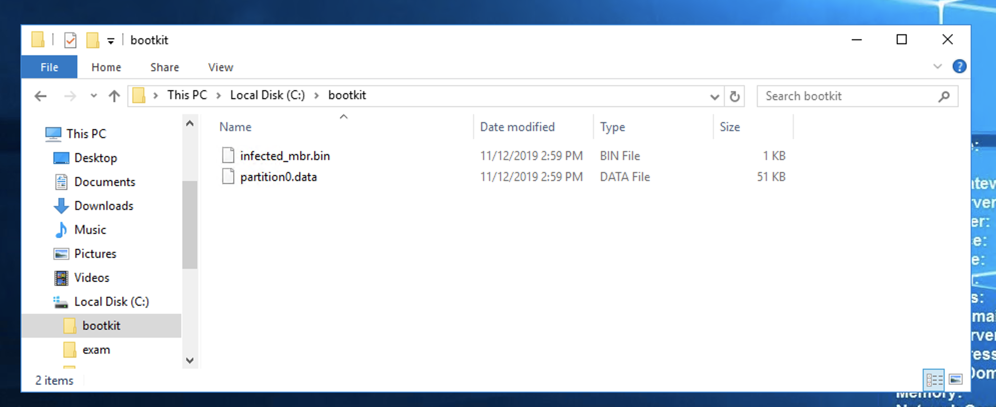Image resolution: width=996 pixels, height=407 pixels.
Task: Switch to the Share ribbon tab
Action: pyautogui.click(x=165, y=67)
